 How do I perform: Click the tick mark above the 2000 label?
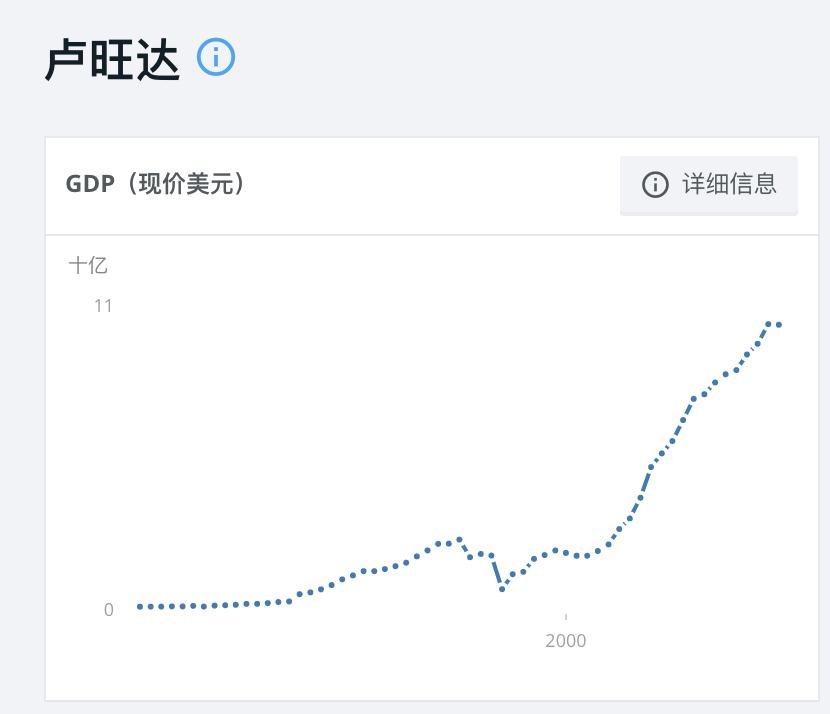tap(567, 618)
